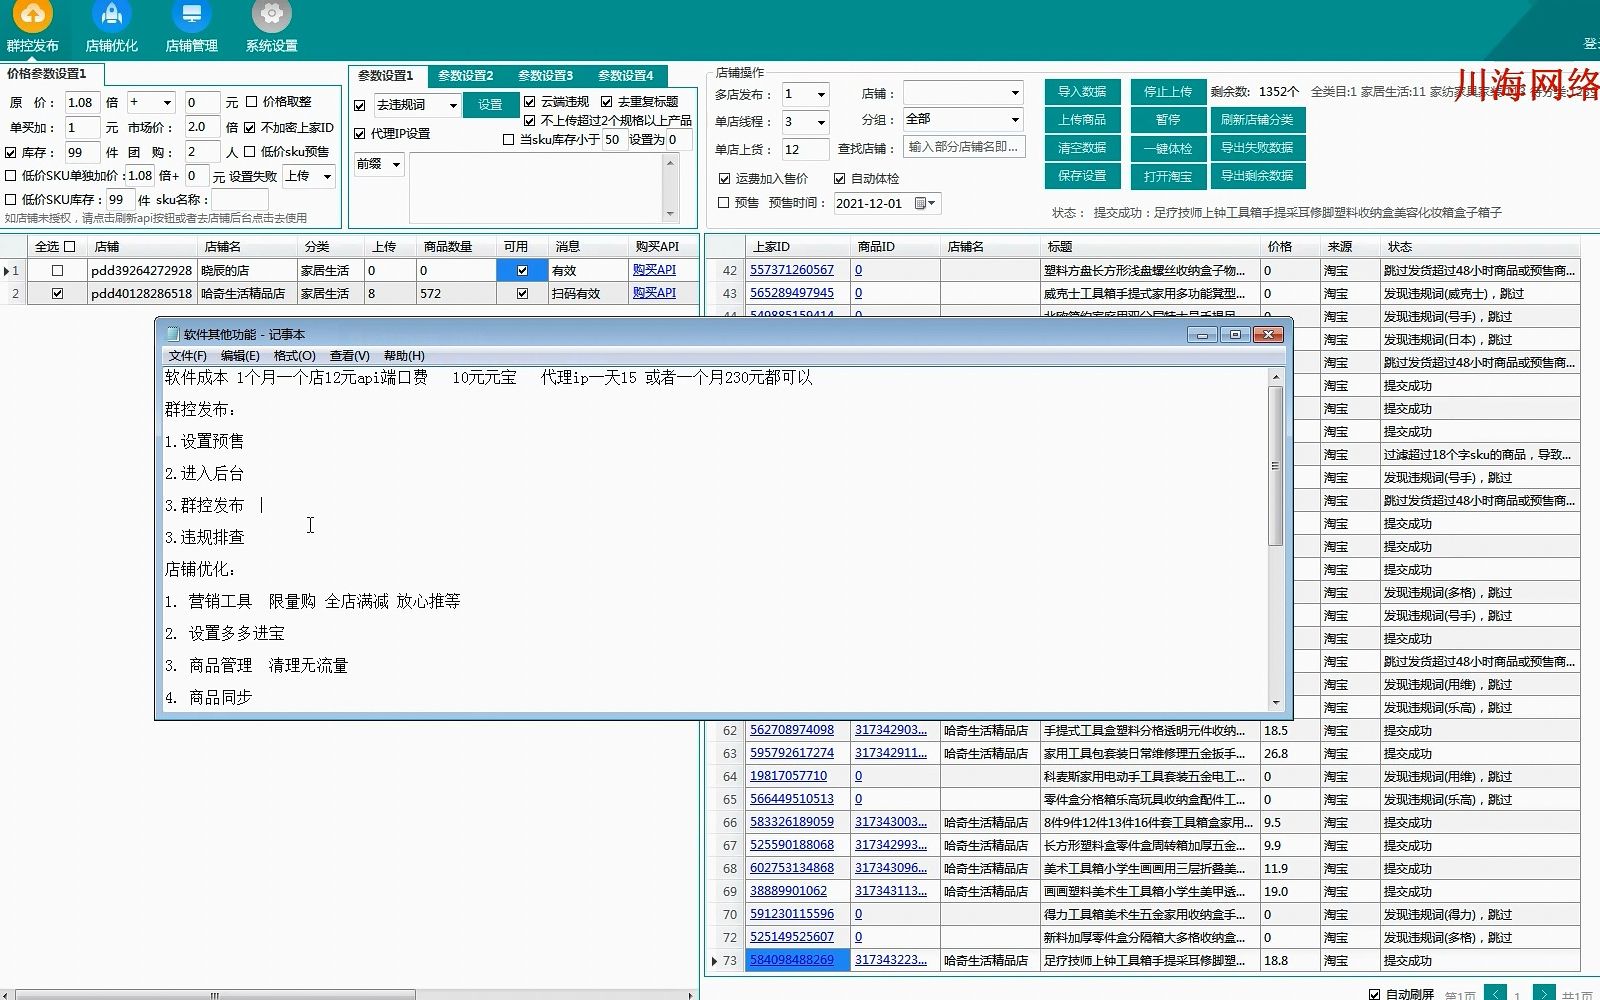This screenshot has width=1600, height=1000.
Task: Click the 导出剩余数据 button
Action: (1257, 175)
